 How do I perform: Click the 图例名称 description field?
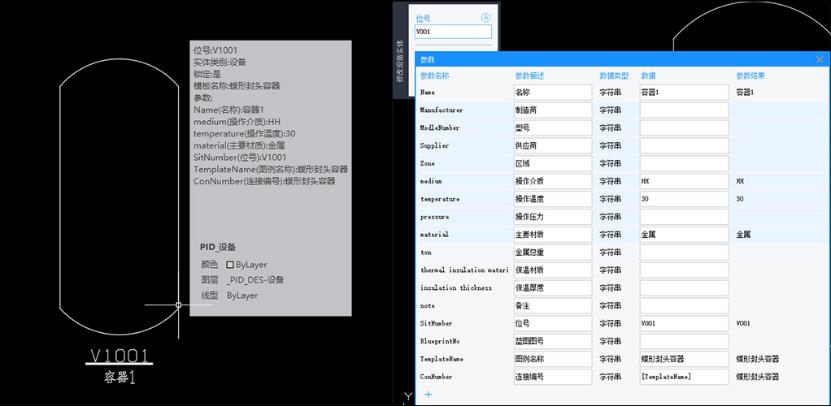(x=552, y=359)
